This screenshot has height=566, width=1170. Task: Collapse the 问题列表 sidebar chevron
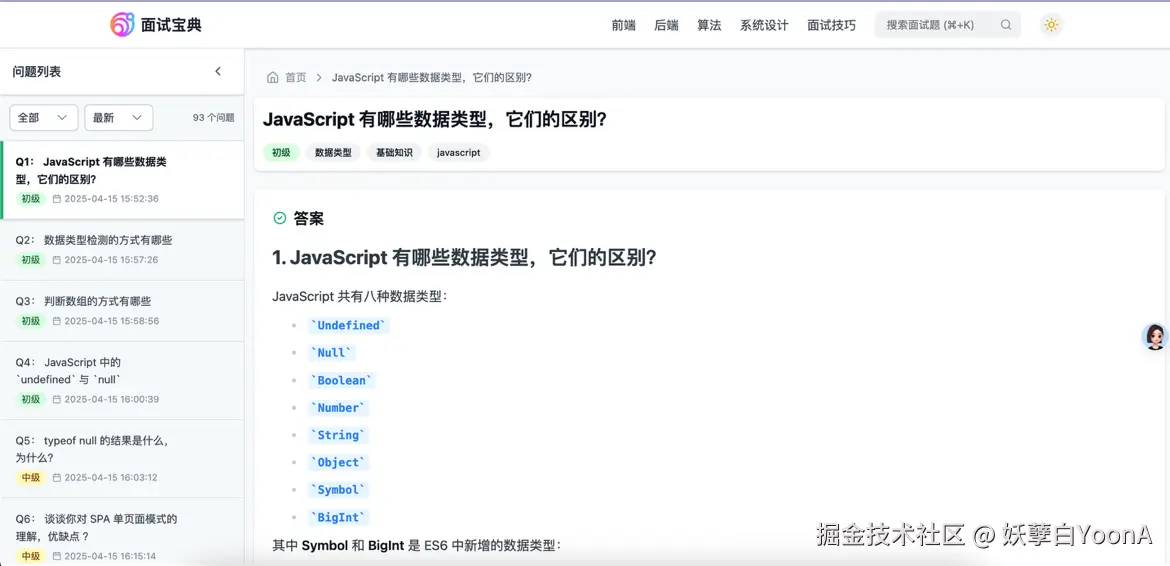point(218,72)
